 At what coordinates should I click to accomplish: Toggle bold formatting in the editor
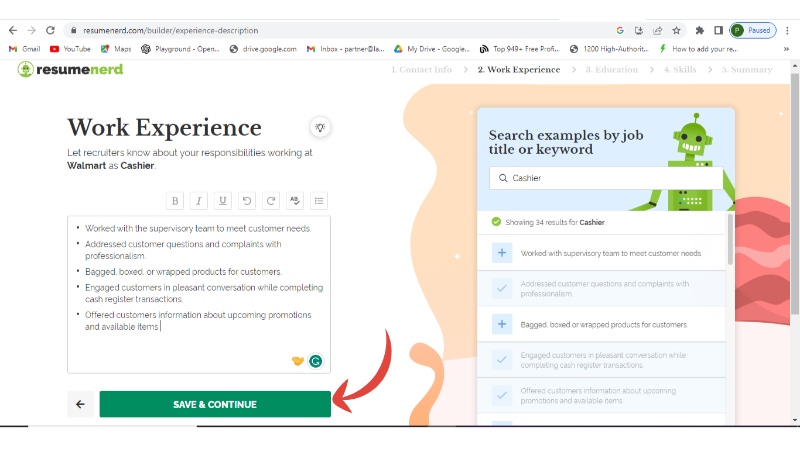point(176,201)
